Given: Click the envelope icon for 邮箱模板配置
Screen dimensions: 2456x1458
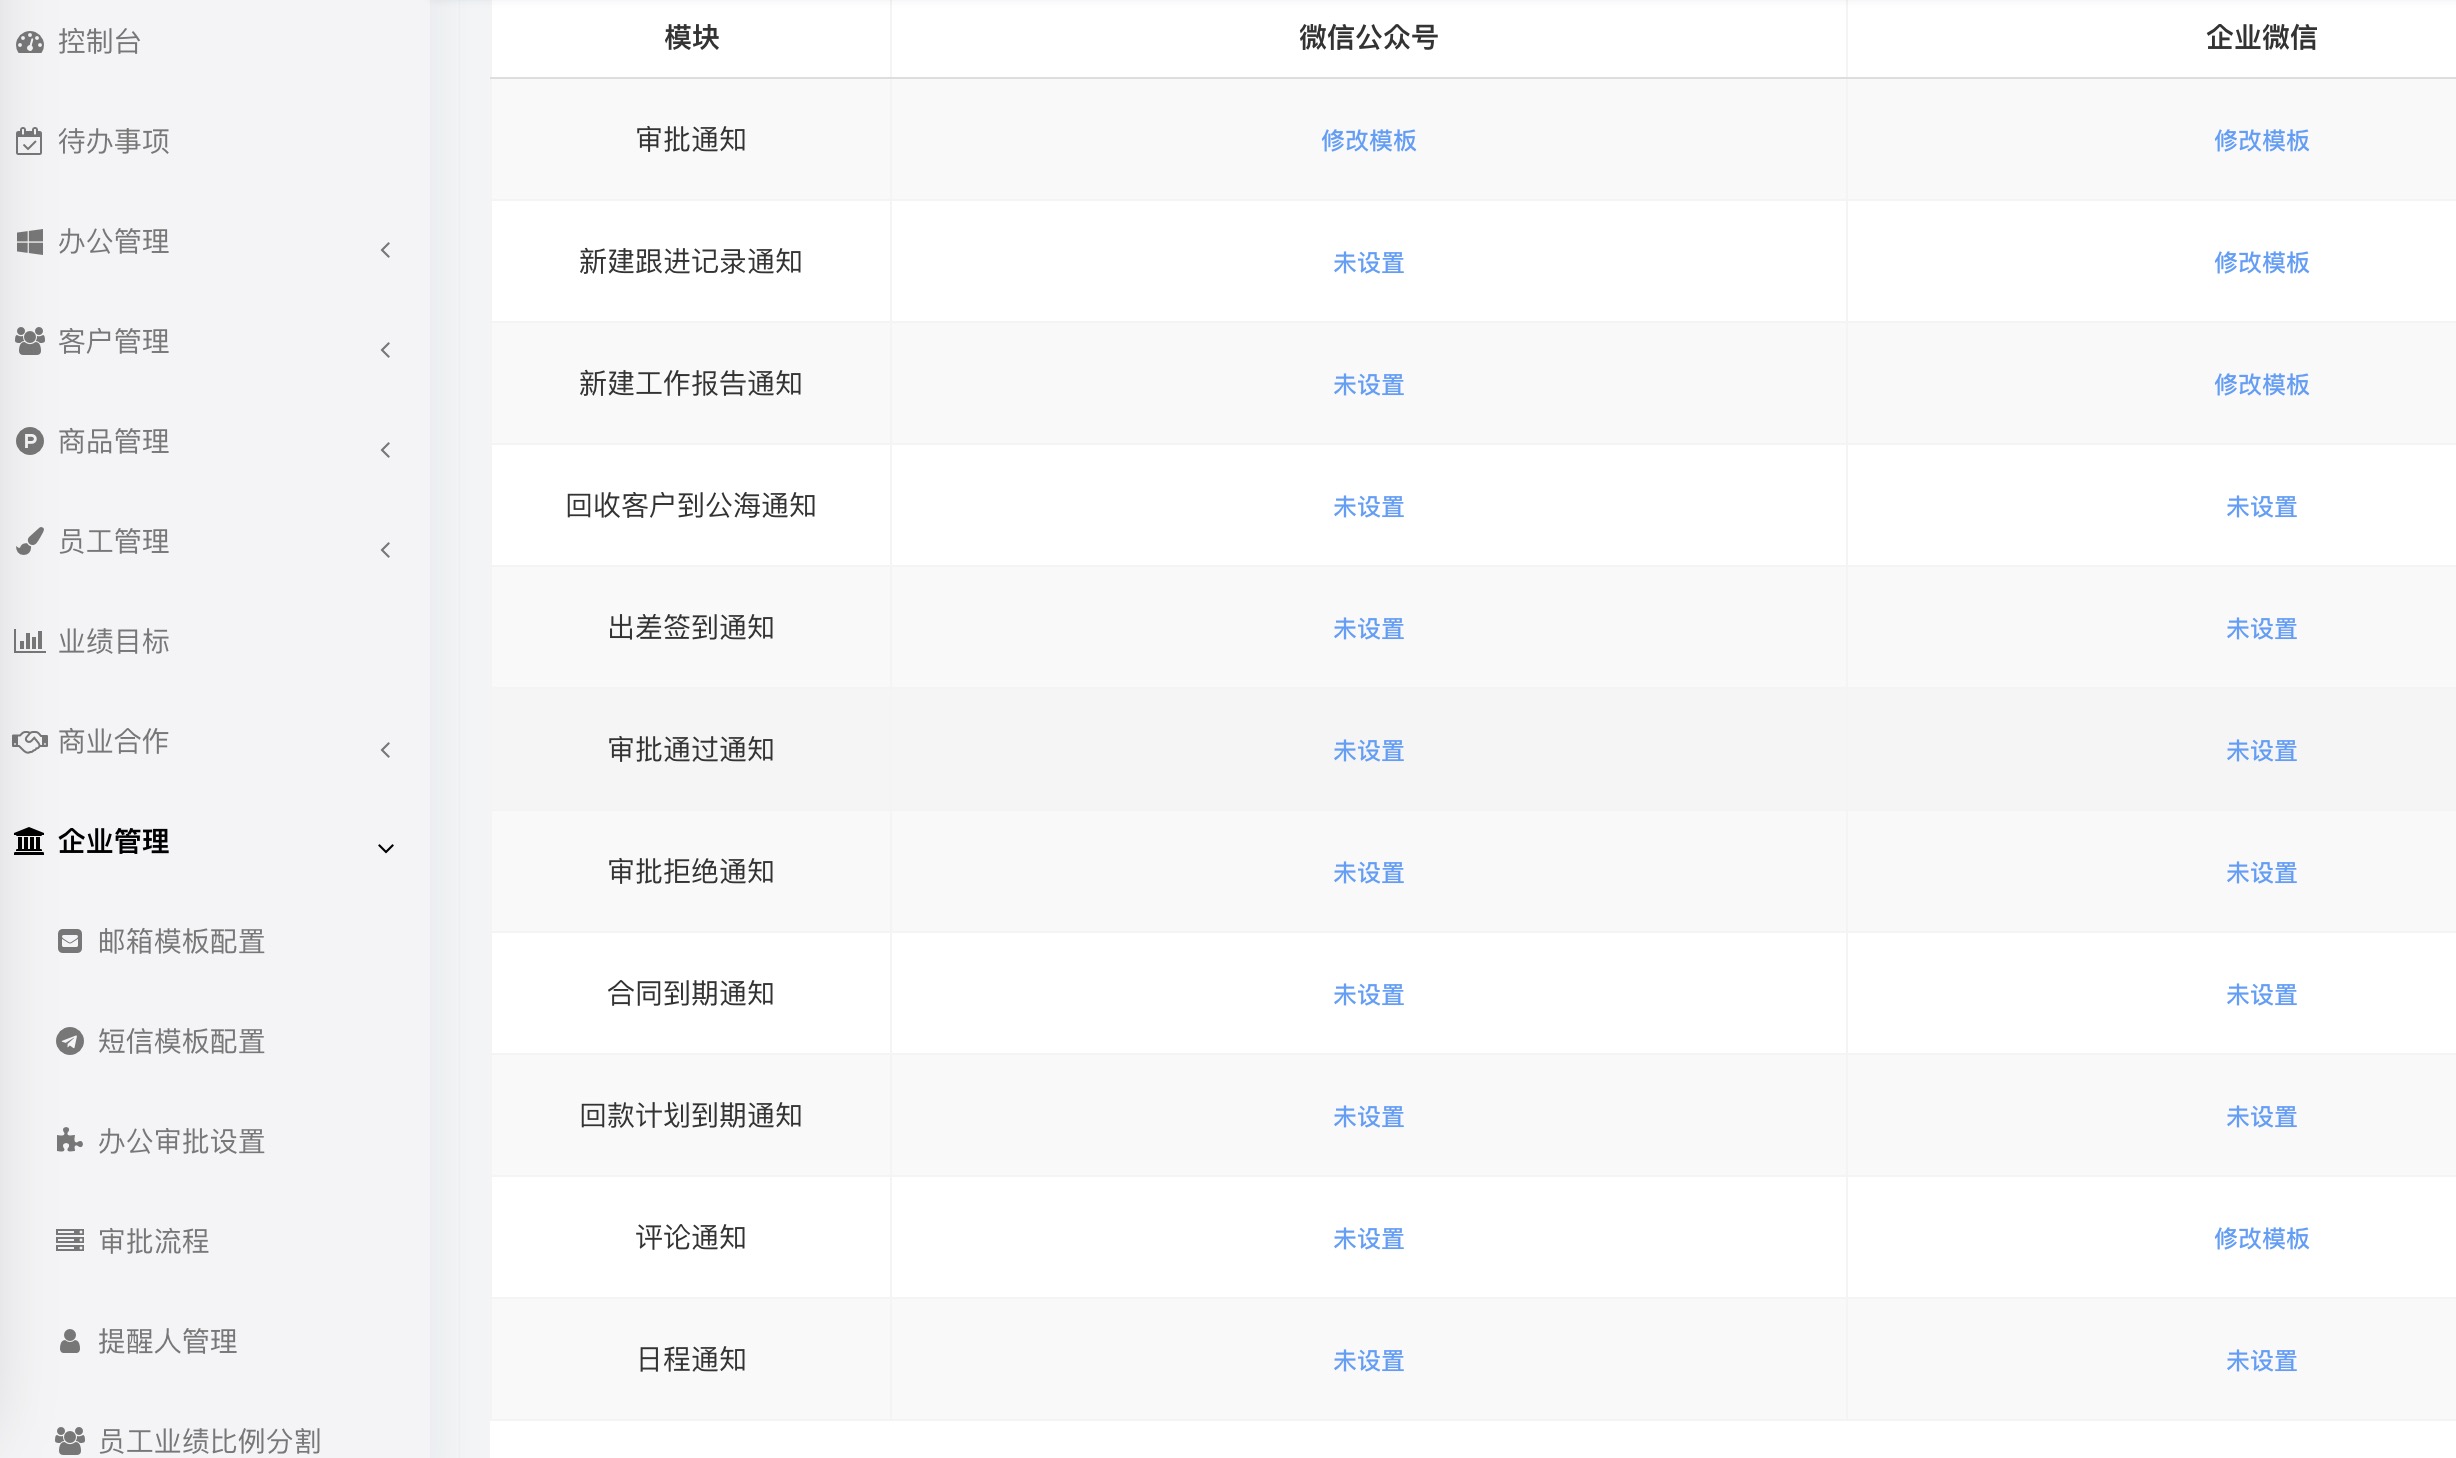Looking at the screenshot, I should (70, 941).
